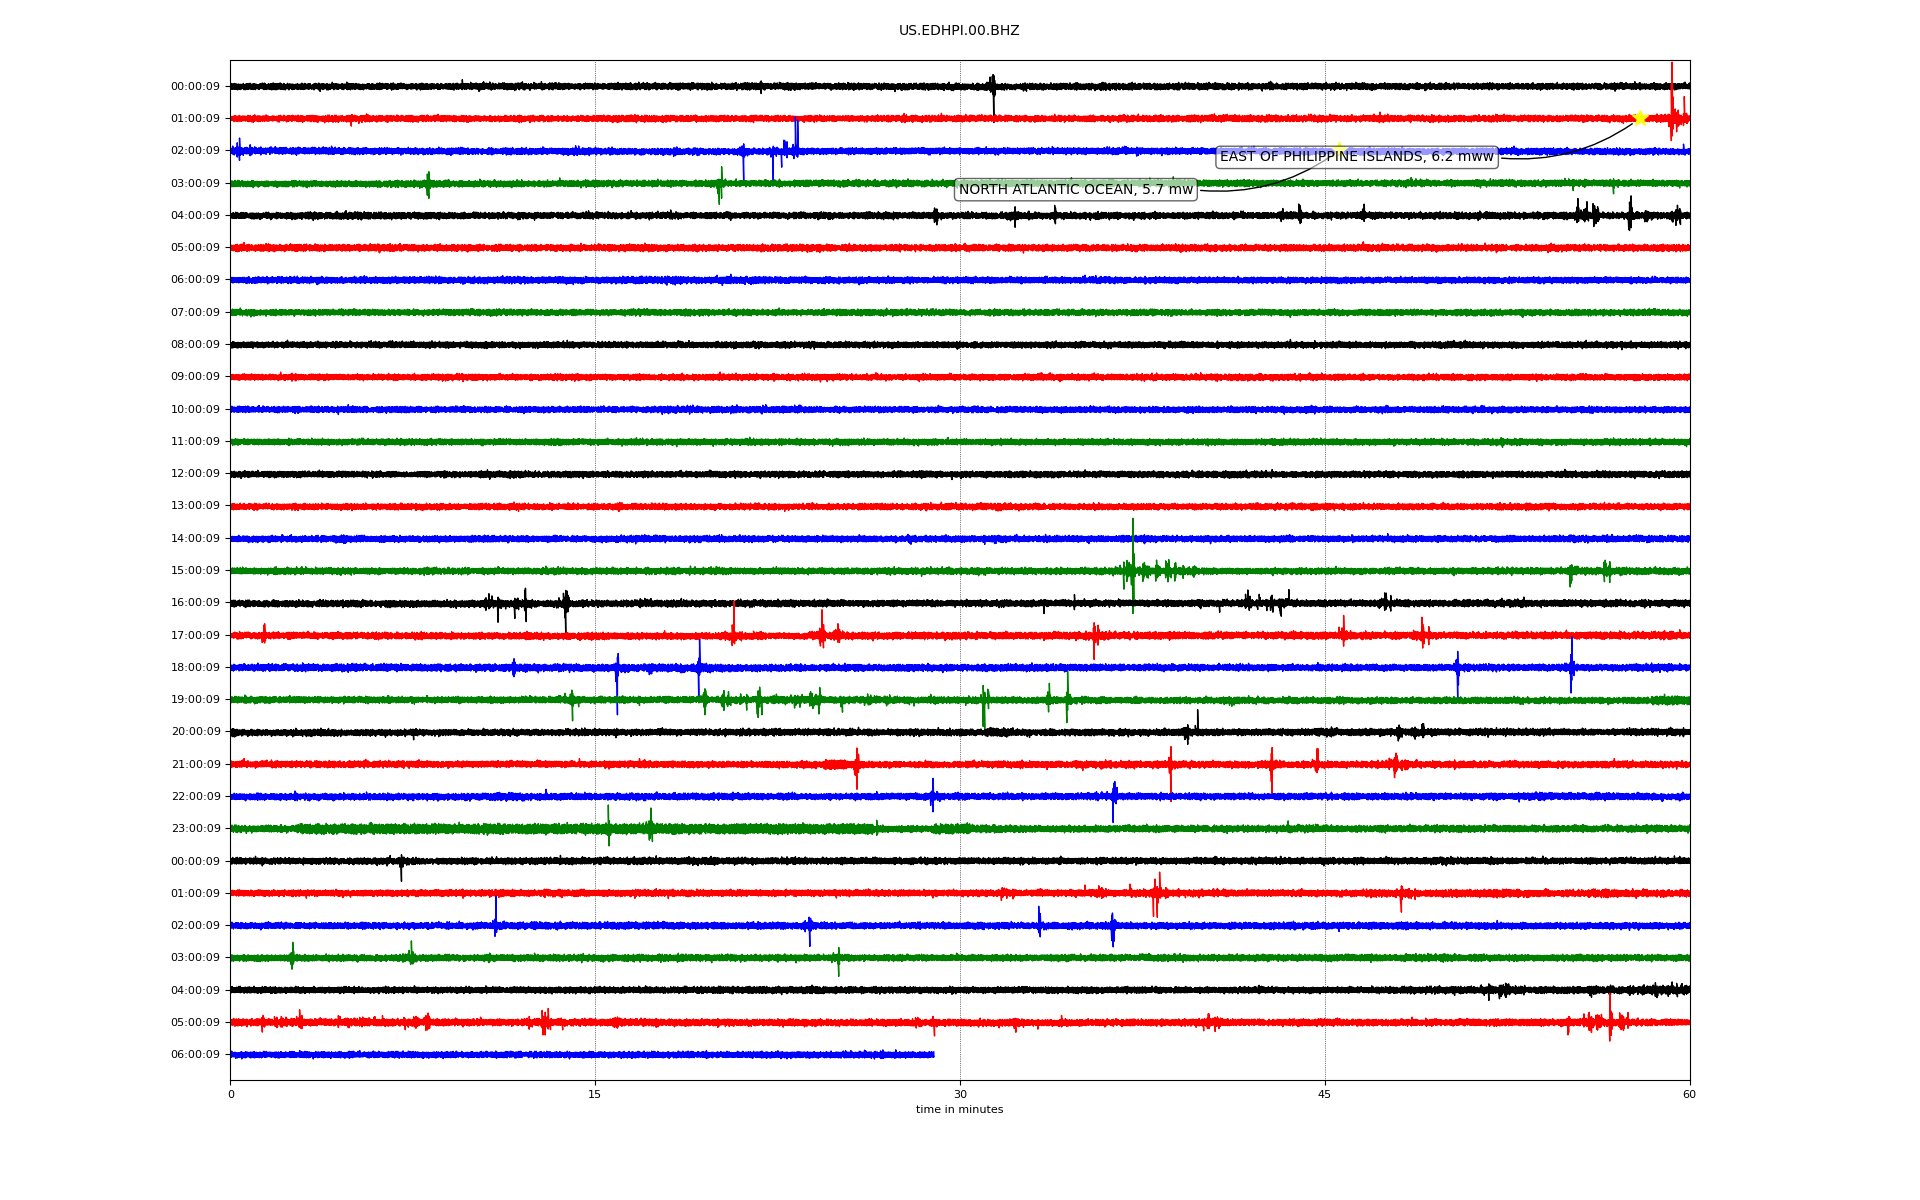Click the 13:00:09 trace time label
The image size is (1920, 1200).
tap(195, 506)
